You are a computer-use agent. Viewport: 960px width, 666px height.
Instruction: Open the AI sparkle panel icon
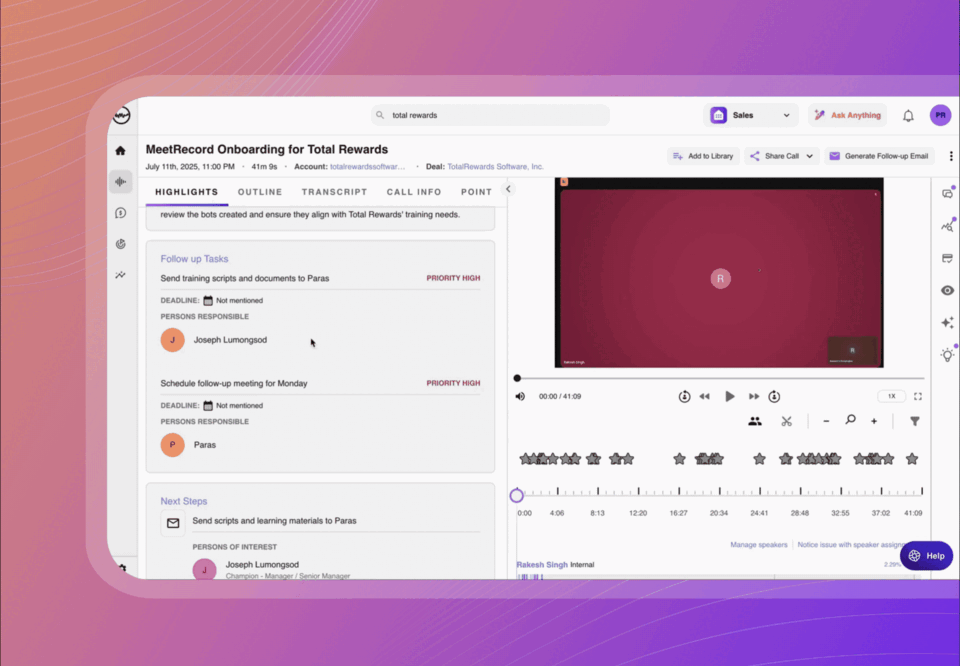pyautogui.click(x=948, y=323)
